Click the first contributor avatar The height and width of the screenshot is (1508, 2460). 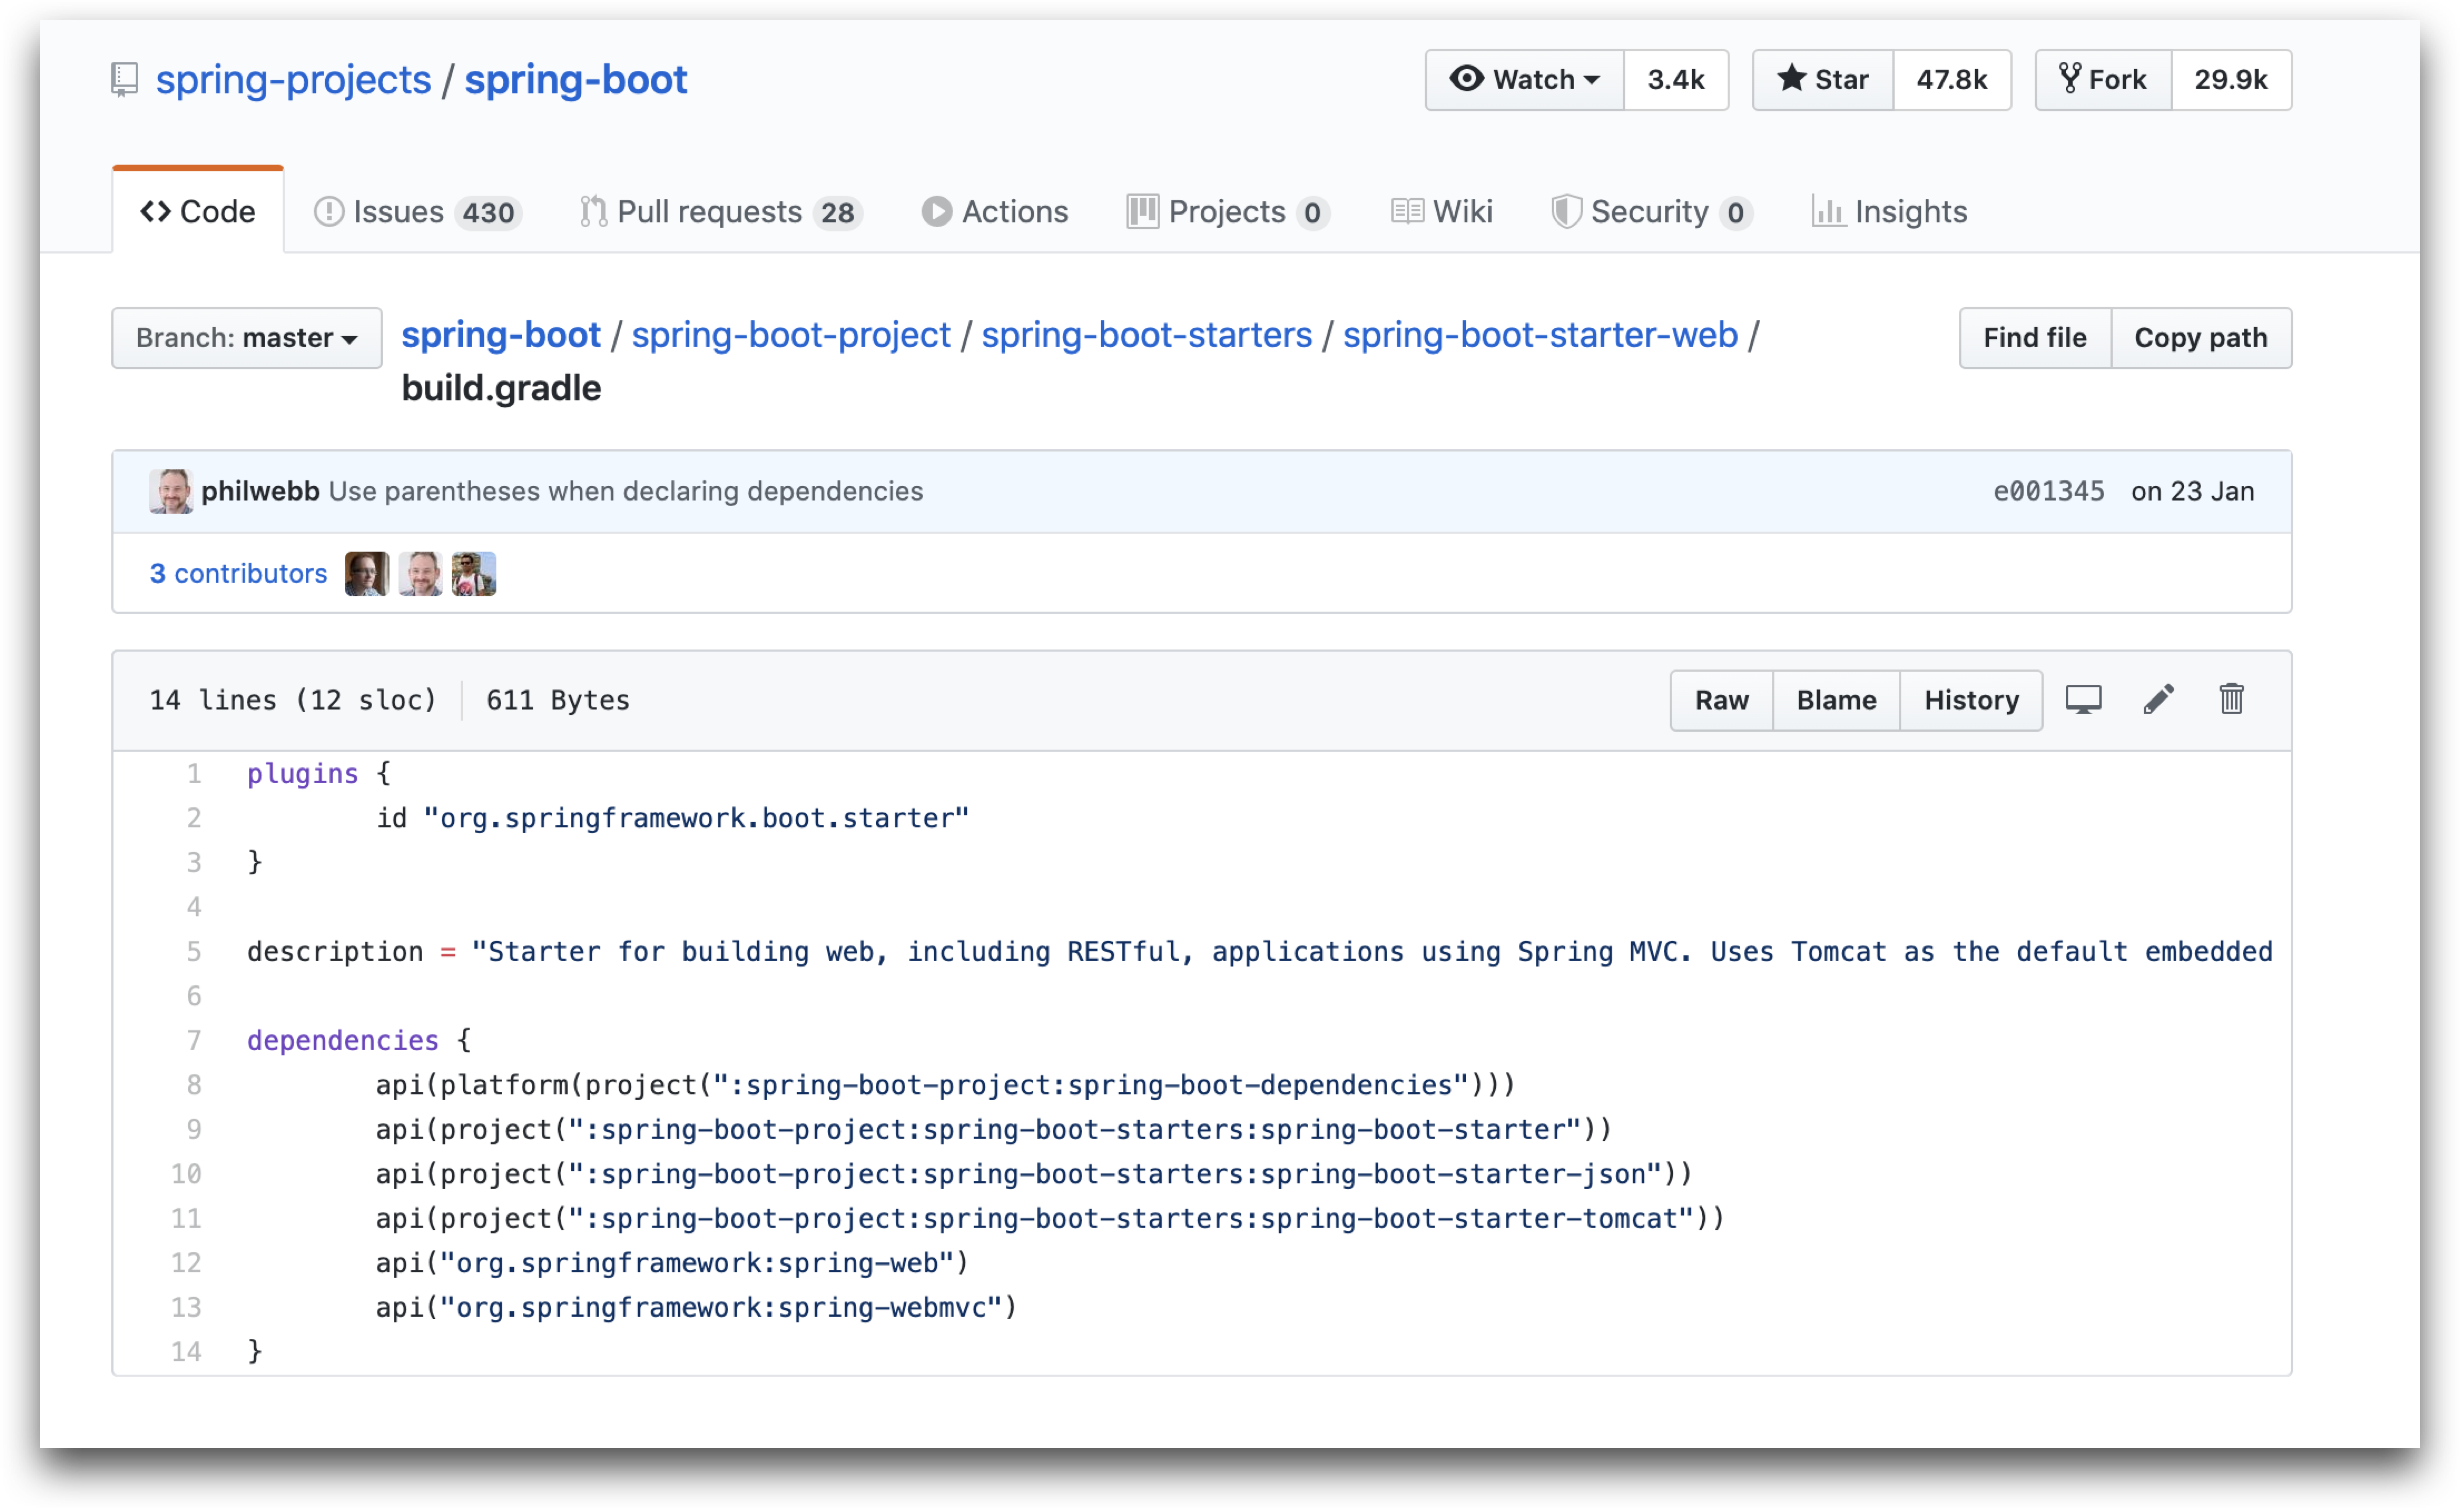367,573
